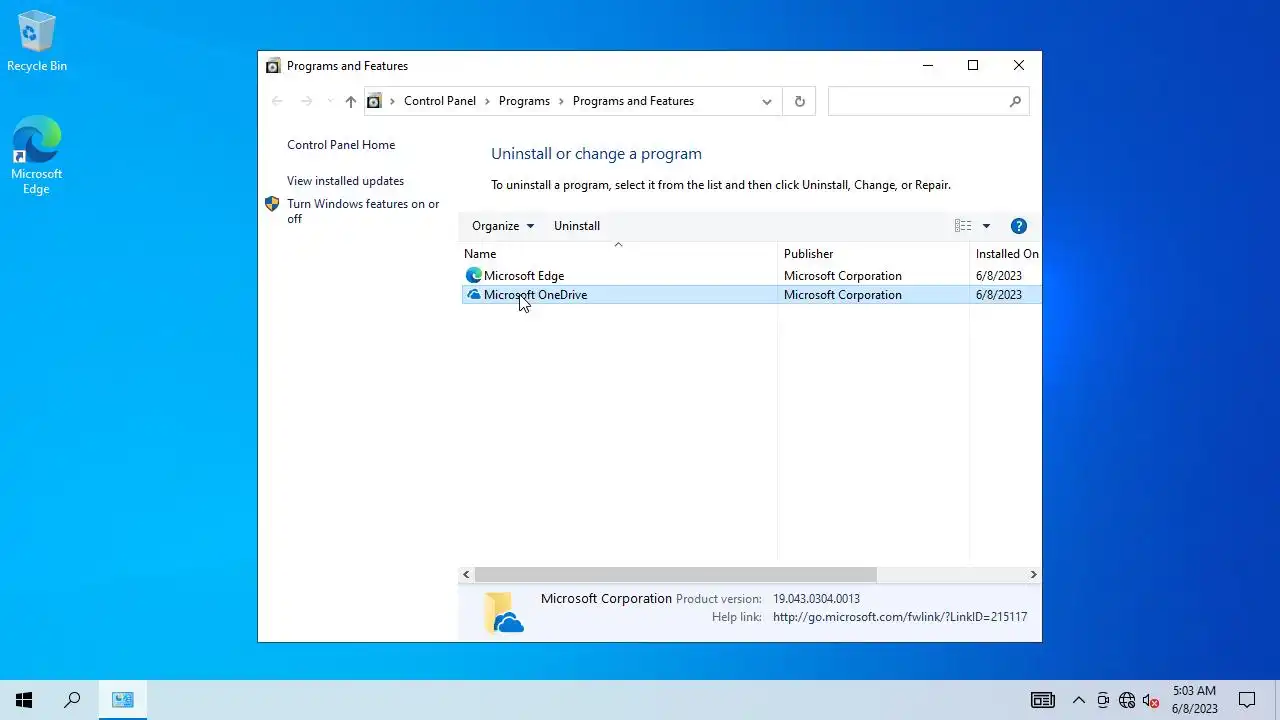Viewport: 1280px width, 720px height.
Task: Navigate to Control Panel breadcrumb
Action: [440, 101]
